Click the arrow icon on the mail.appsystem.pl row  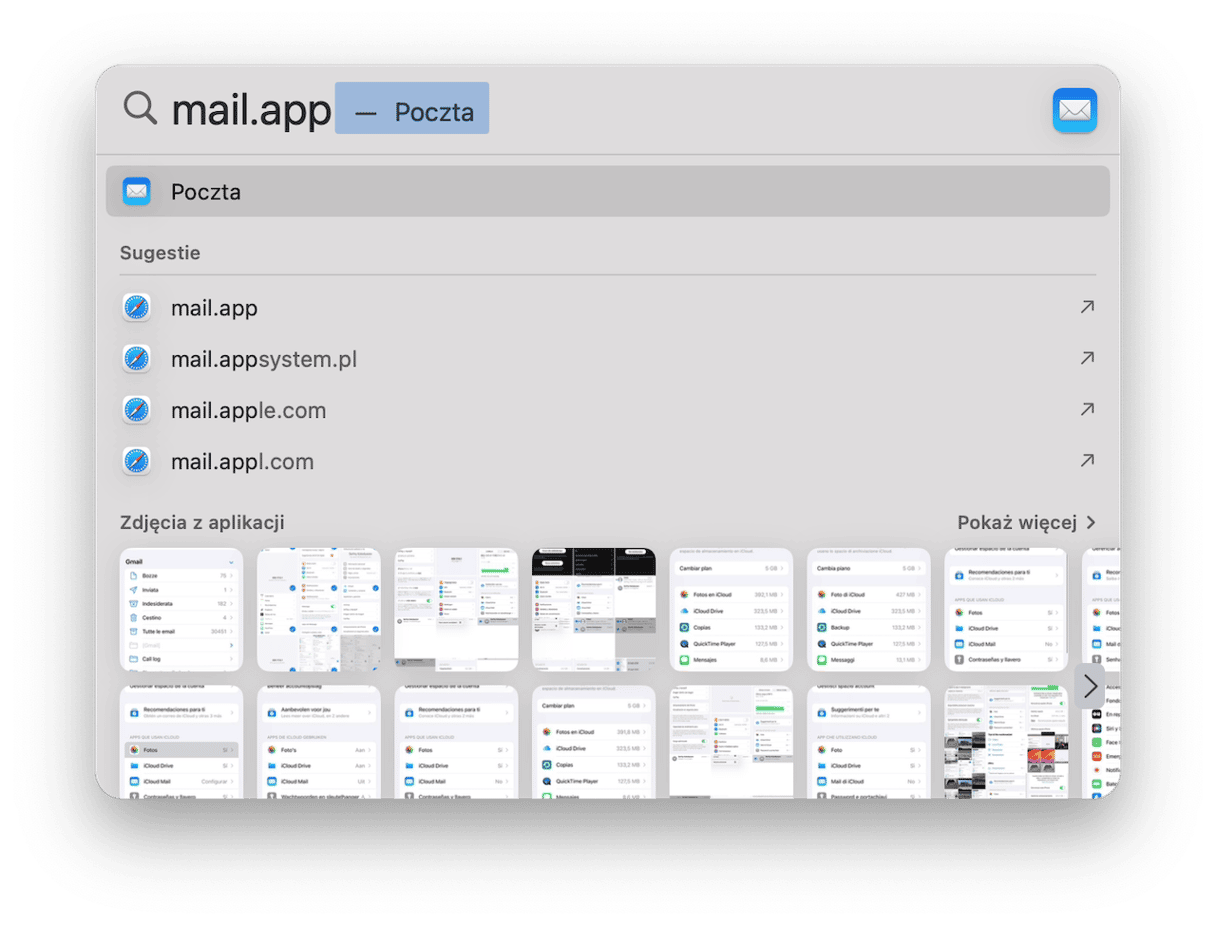click(x=1087, y=358)
